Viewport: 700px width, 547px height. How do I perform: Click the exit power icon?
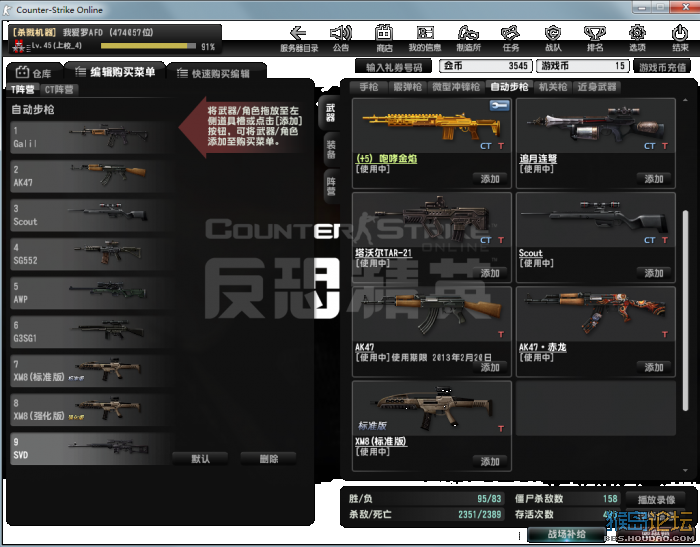(x=680, y=33)
